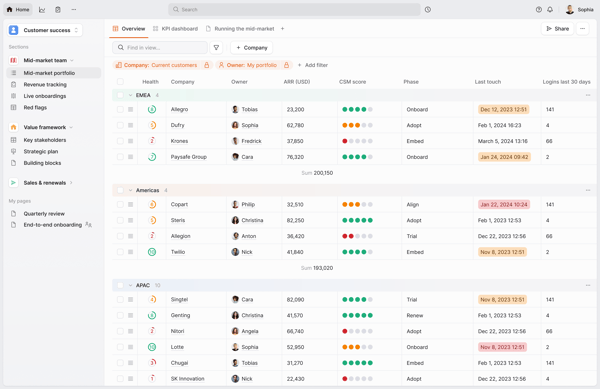
Task: Open the Customer success workspace switcher
Action: pyautogui.click(x=45, y=30)
